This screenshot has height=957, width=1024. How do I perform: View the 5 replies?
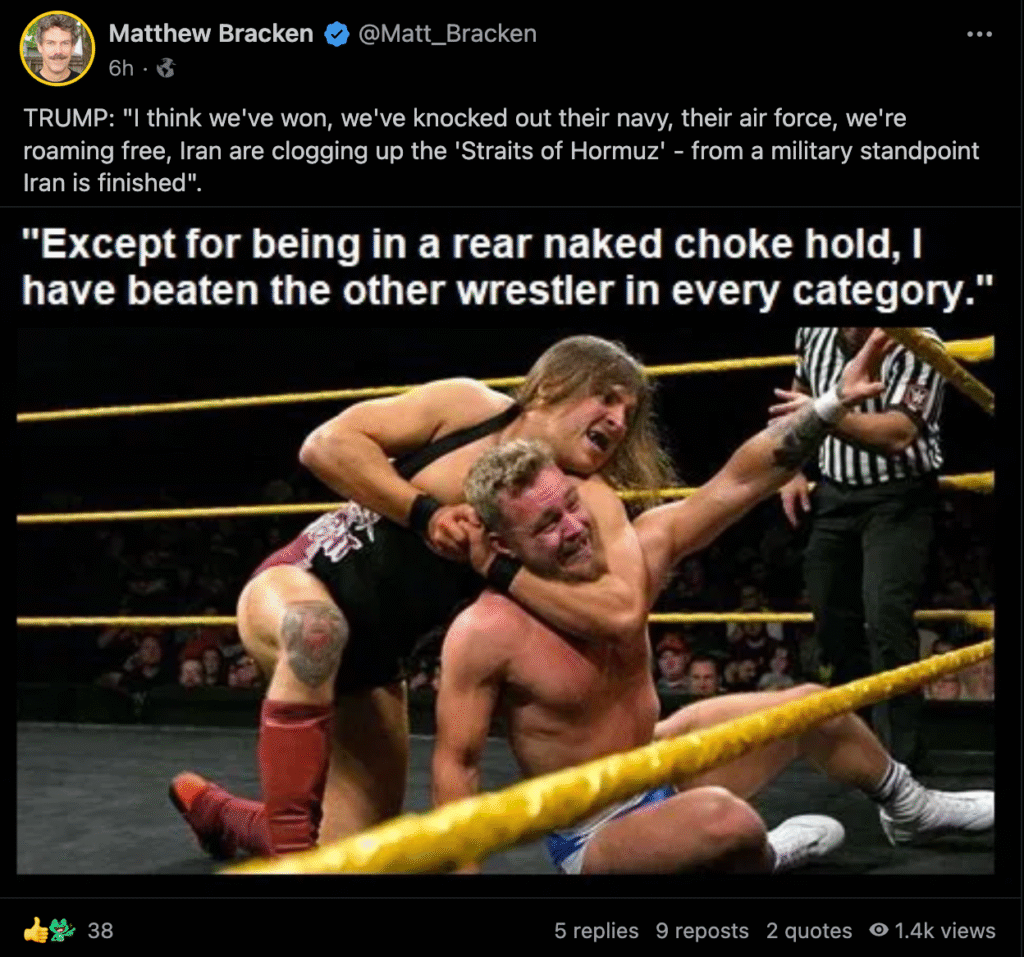coord(596,930)
